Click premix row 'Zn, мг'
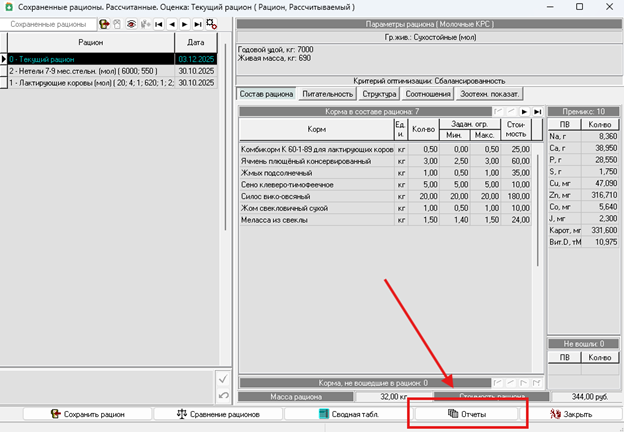The image size is (624, 432). [x=583, y=195]
